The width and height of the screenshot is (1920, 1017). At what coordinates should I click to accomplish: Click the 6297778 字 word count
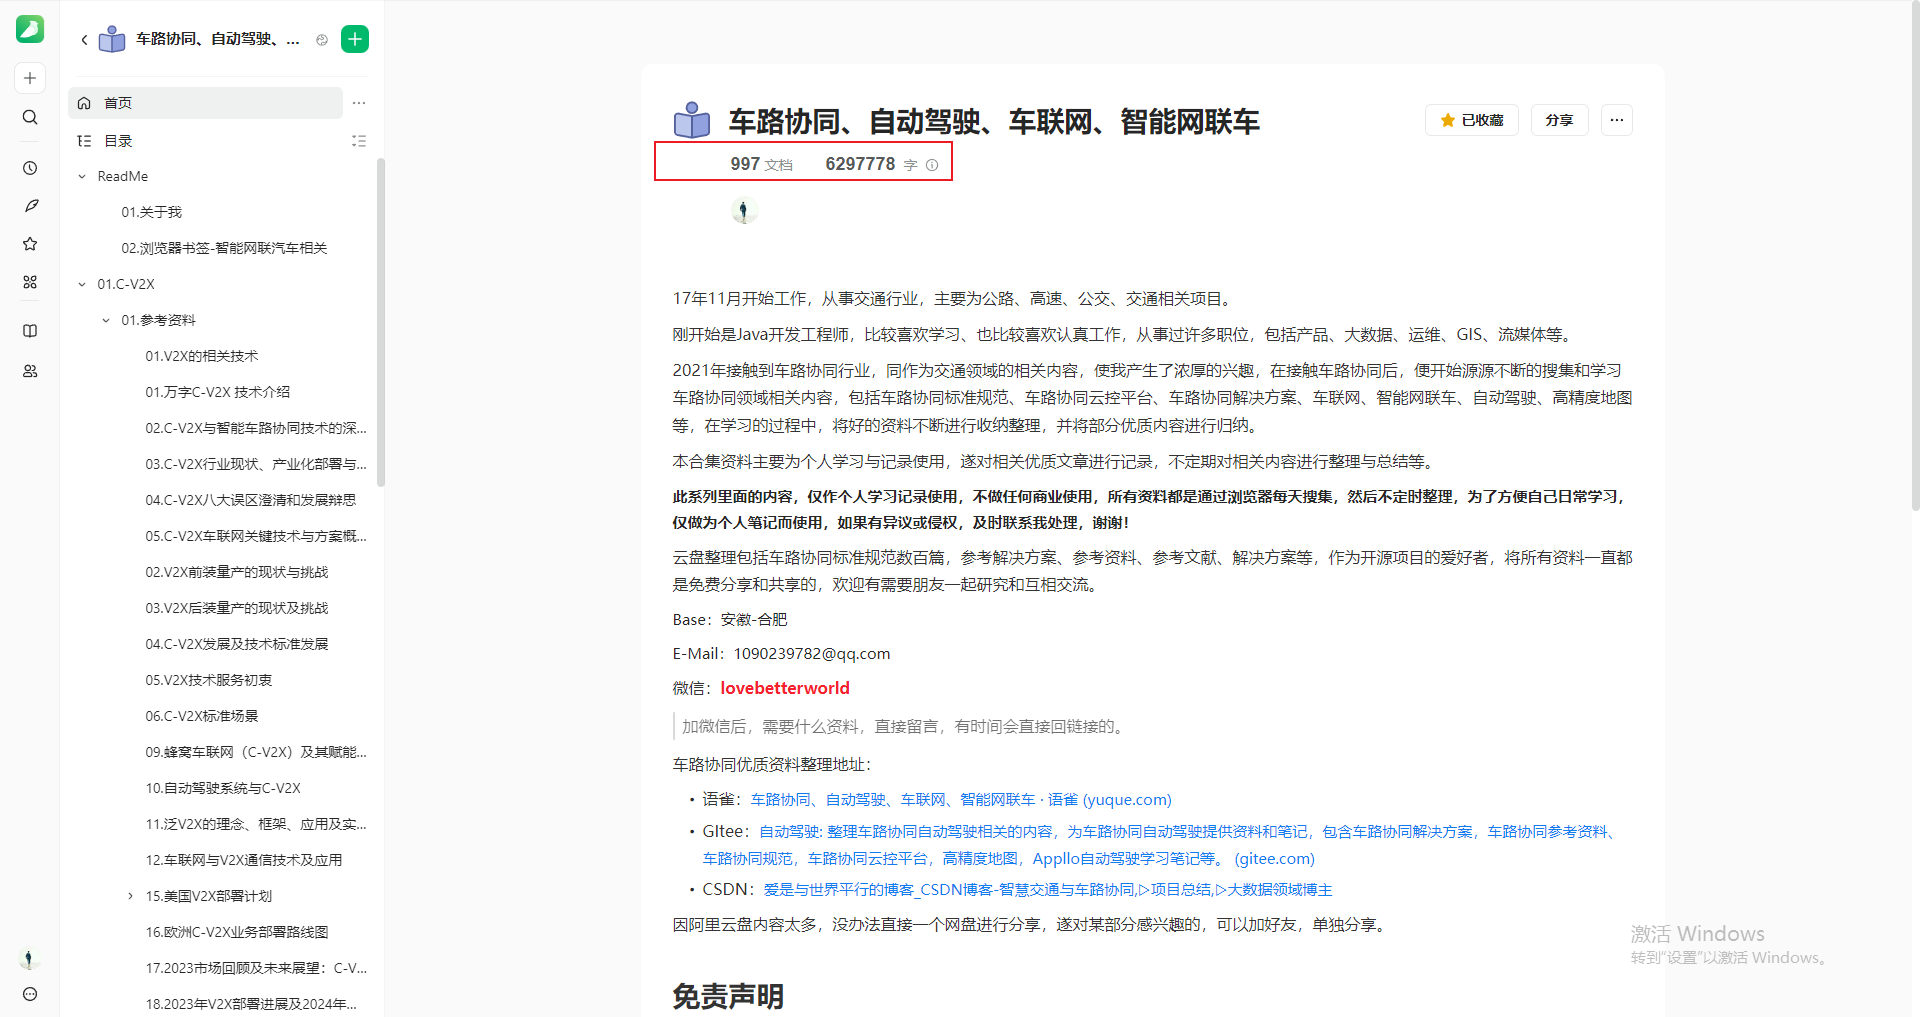[871, 164]
